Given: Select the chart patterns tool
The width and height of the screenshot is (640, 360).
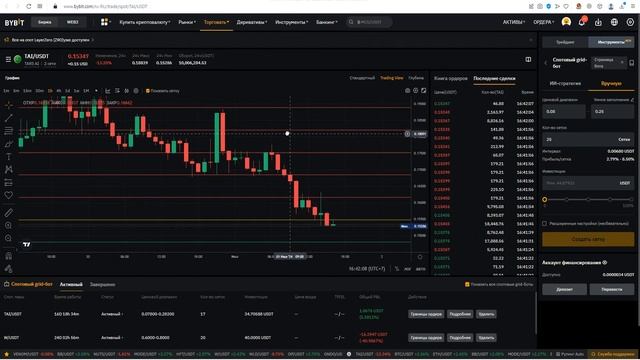Looking at the screenshot, I should [x=9, y=169].
